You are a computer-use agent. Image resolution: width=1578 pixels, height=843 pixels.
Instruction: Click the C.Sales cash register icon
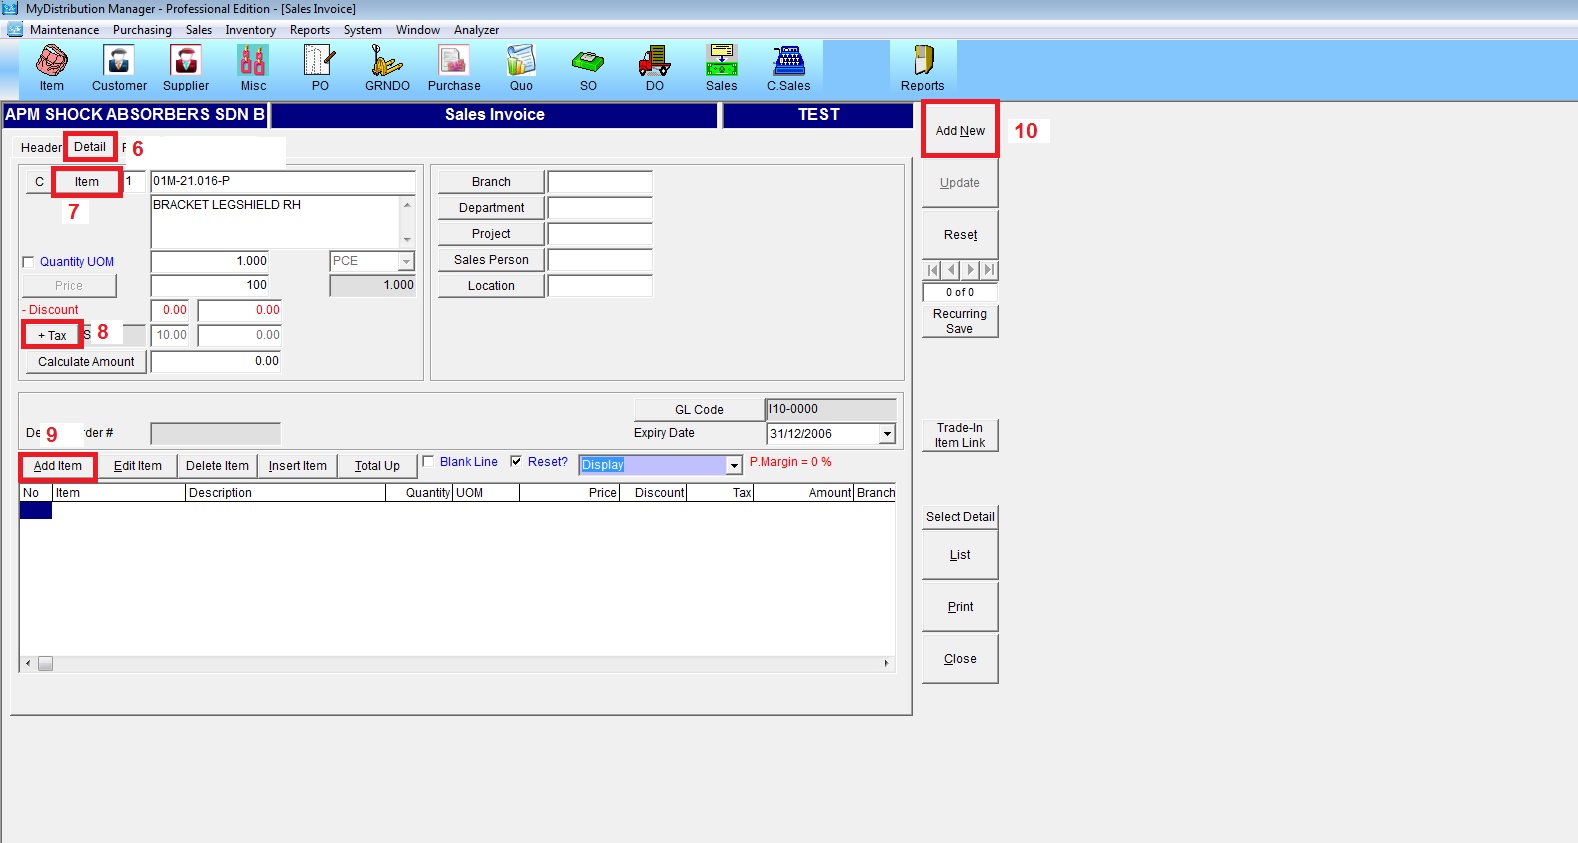pyautogui.click(x=788, y=67)
